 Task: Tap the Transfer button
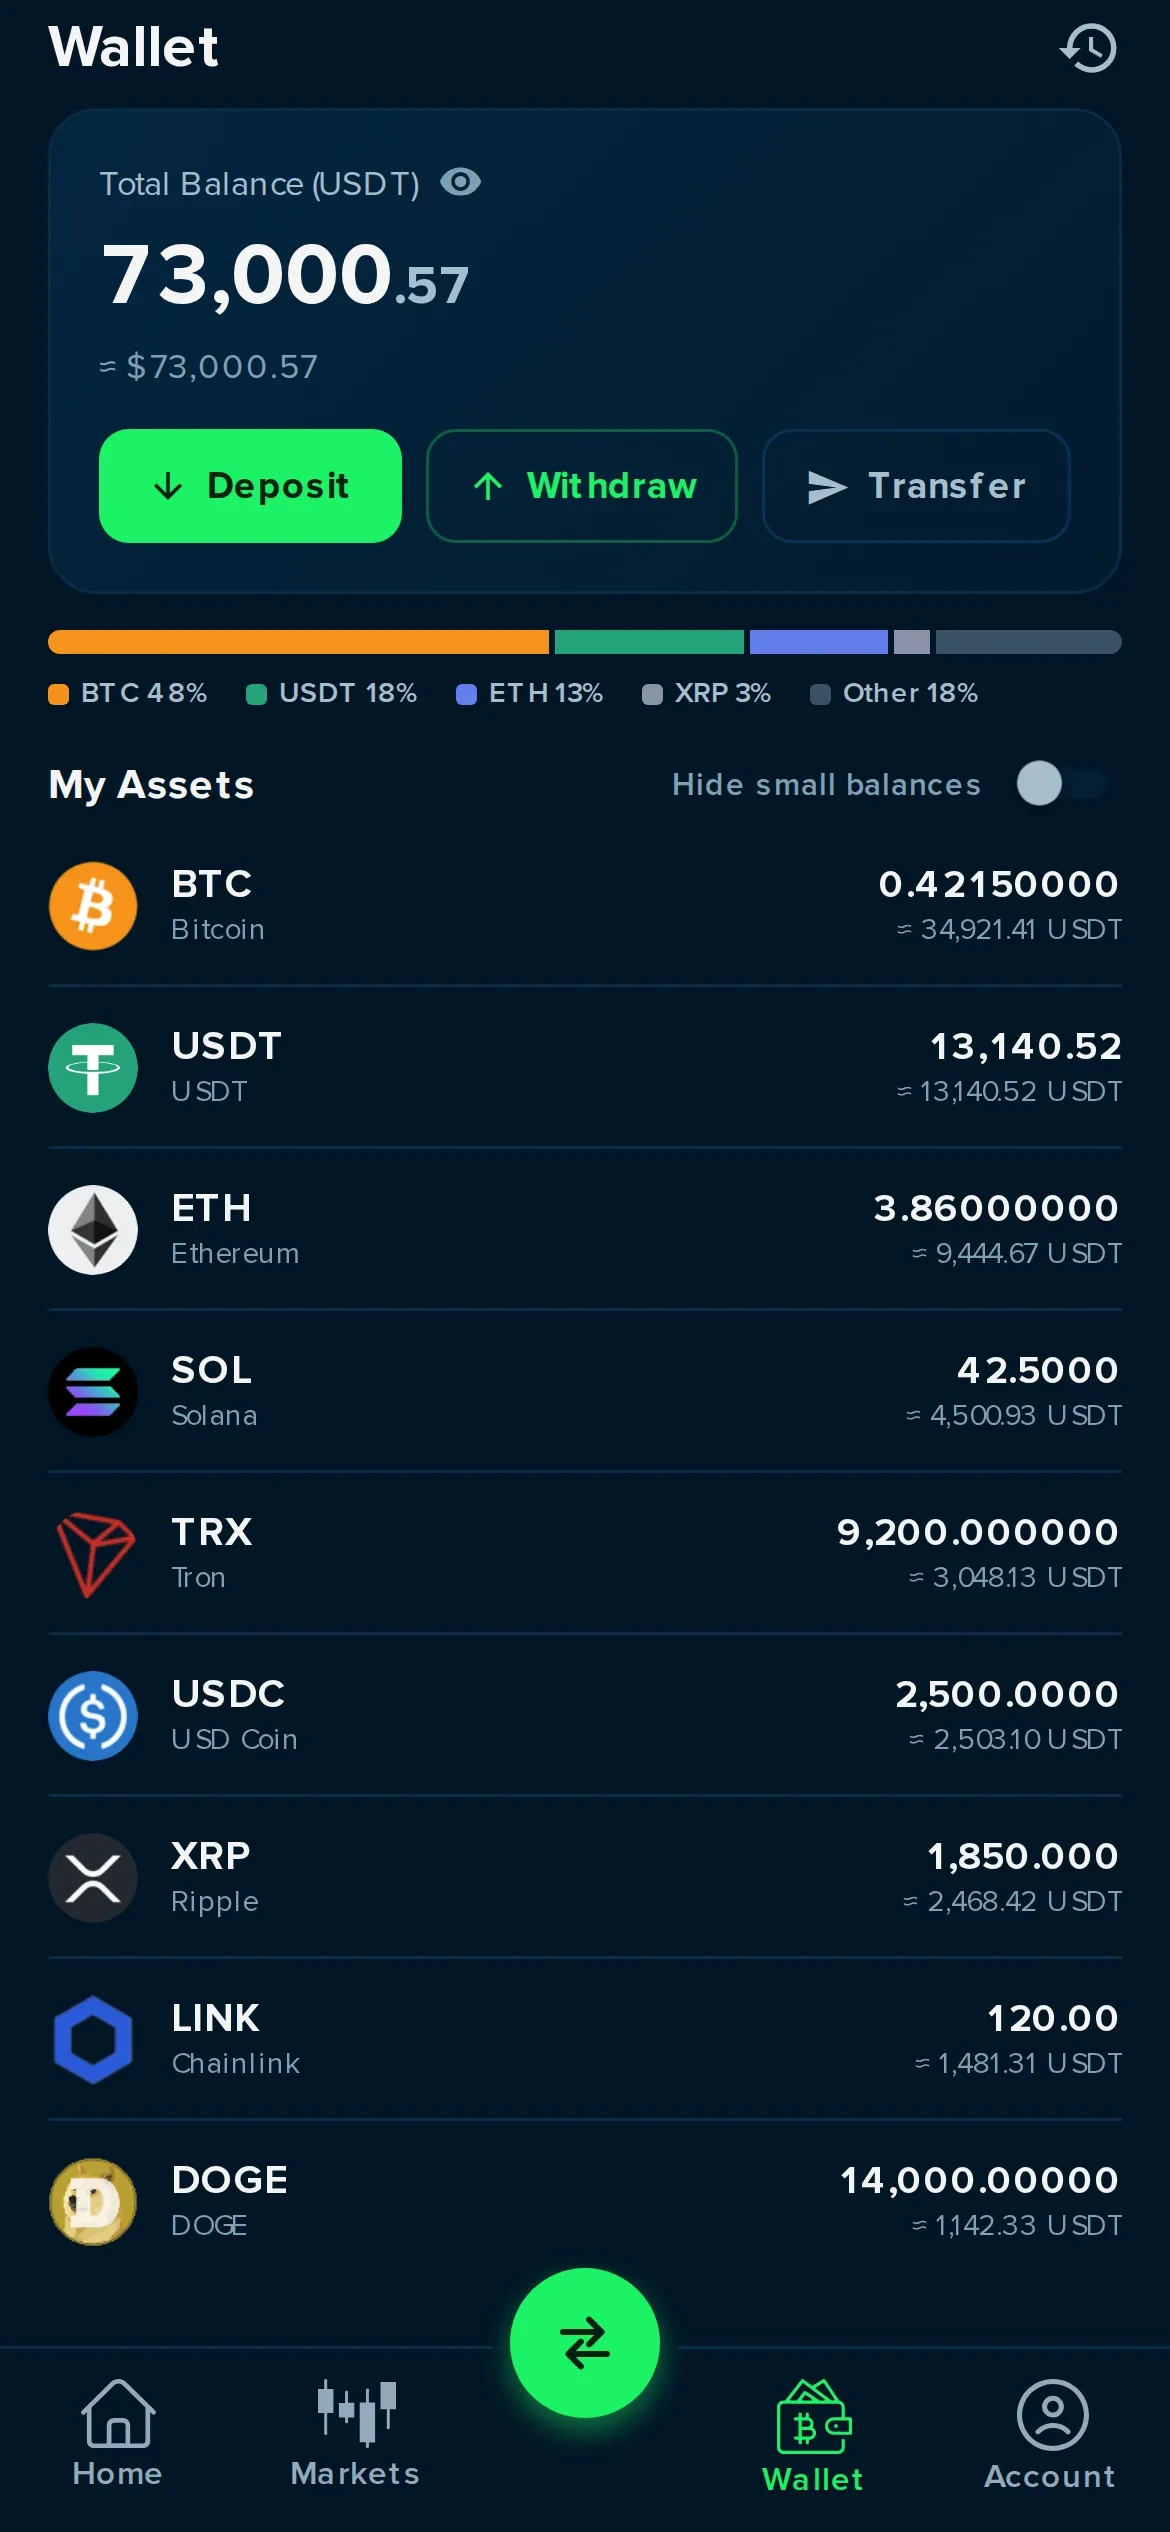[x=916, y=486]
